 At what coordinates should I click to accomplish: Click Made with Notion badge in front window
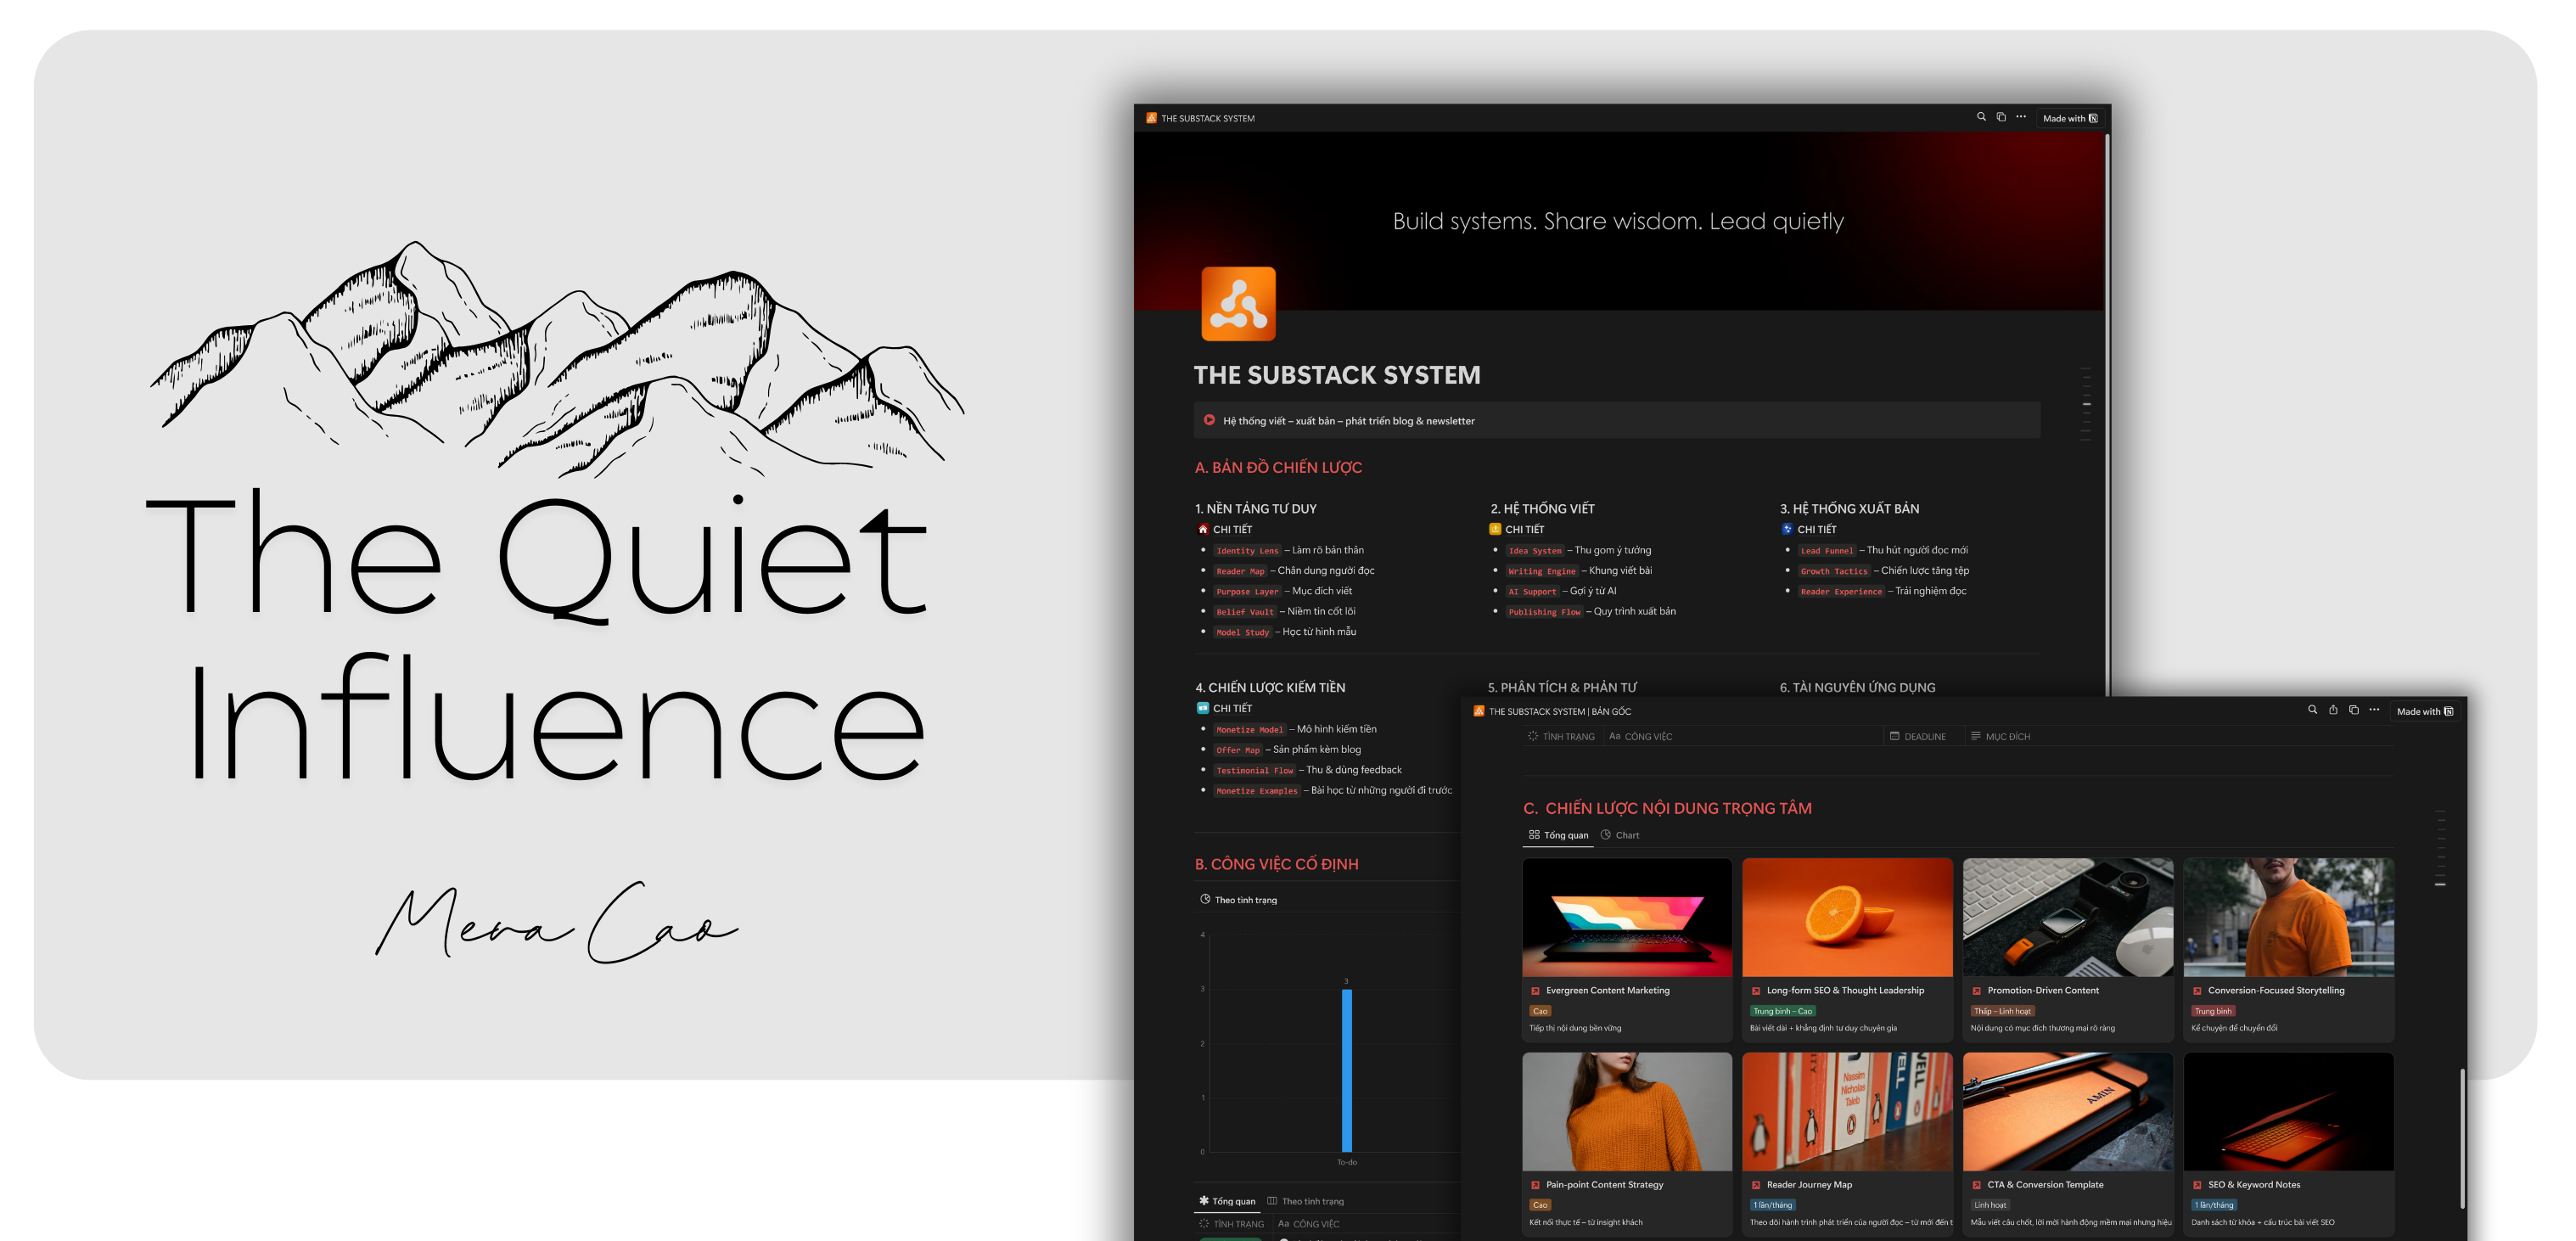(x=2425, y=711)
